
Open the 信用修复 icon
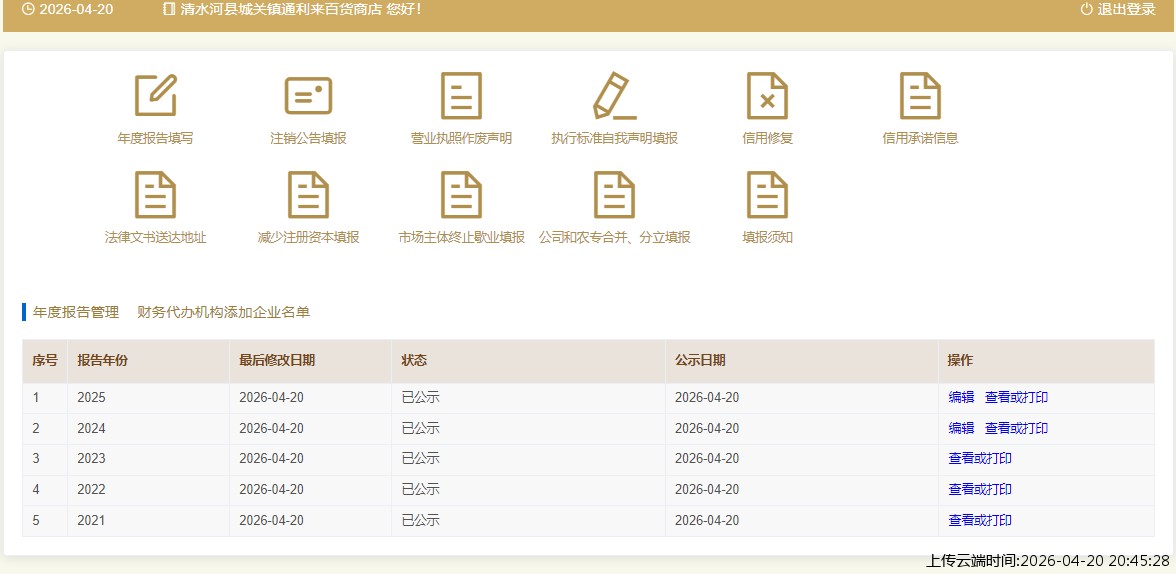(x=767, y=96)
